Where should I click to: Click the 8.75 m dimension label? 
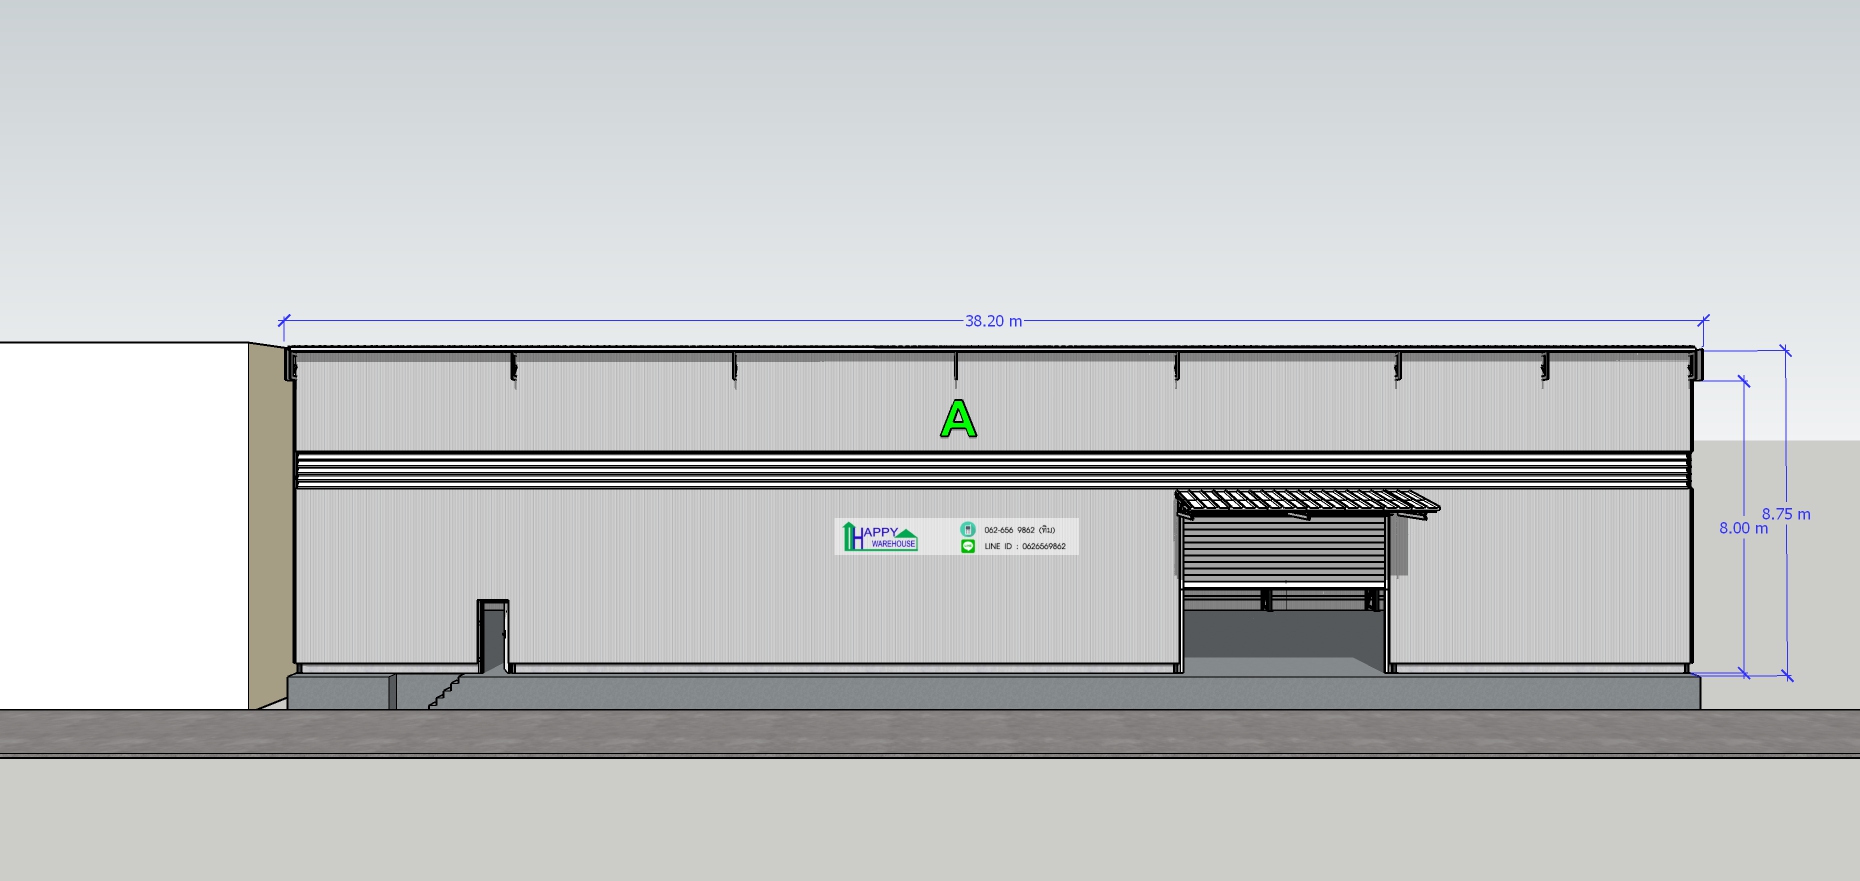point(1786,514)
